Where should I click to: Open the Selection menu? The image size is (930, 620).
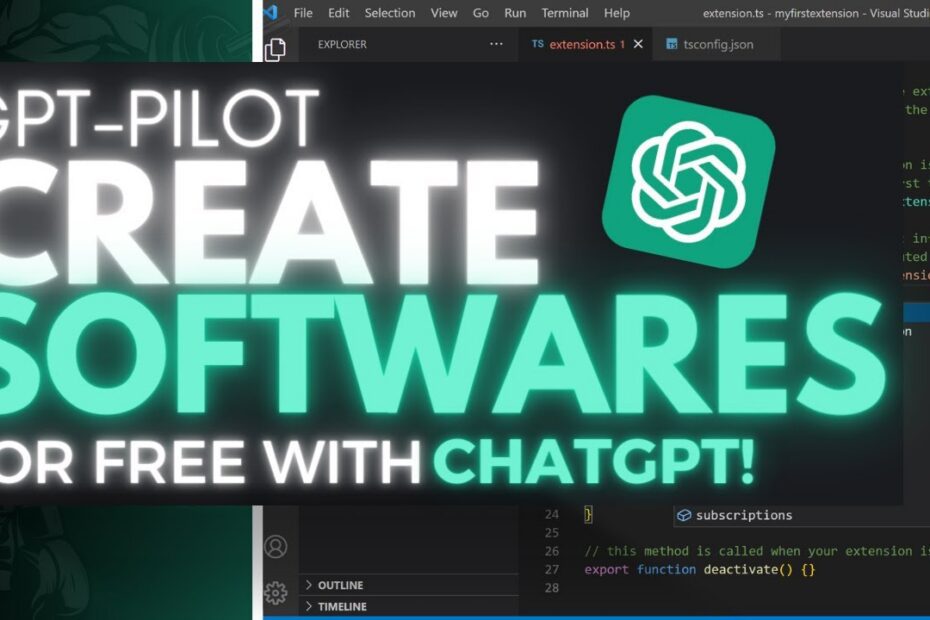(x=390, y=13)
